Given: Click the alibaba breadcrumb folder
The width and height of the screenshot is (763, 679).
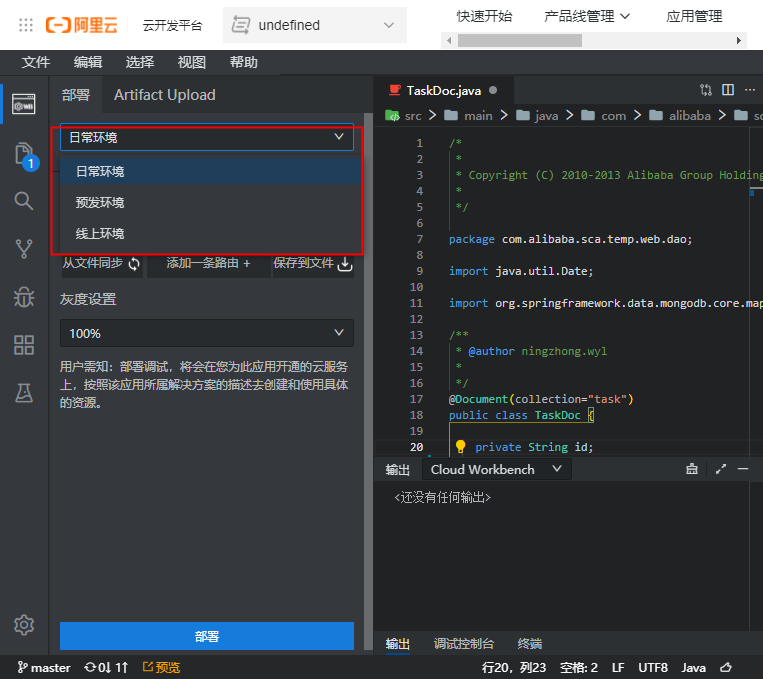Looking at the screenshot, I should [x=680, y=116].
